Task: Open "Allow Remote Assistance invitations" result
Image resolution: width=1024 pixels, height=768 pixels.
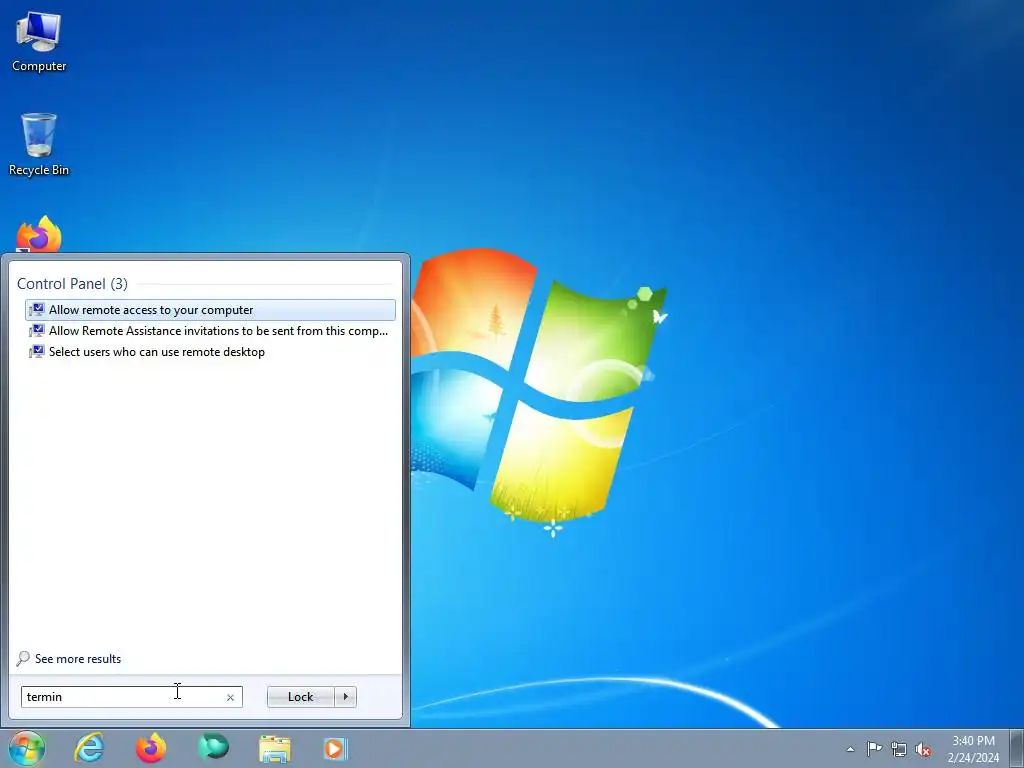Action: (210, 330)
